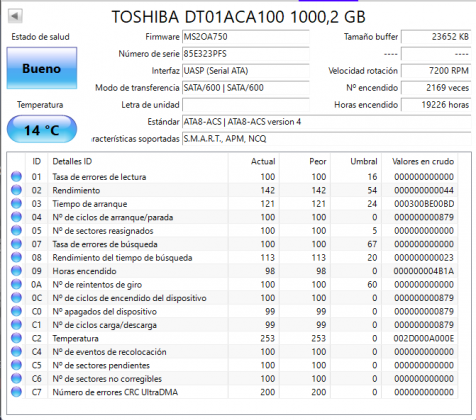Select 'Nº apagados del dispositivo' row

tap(233, 311)
